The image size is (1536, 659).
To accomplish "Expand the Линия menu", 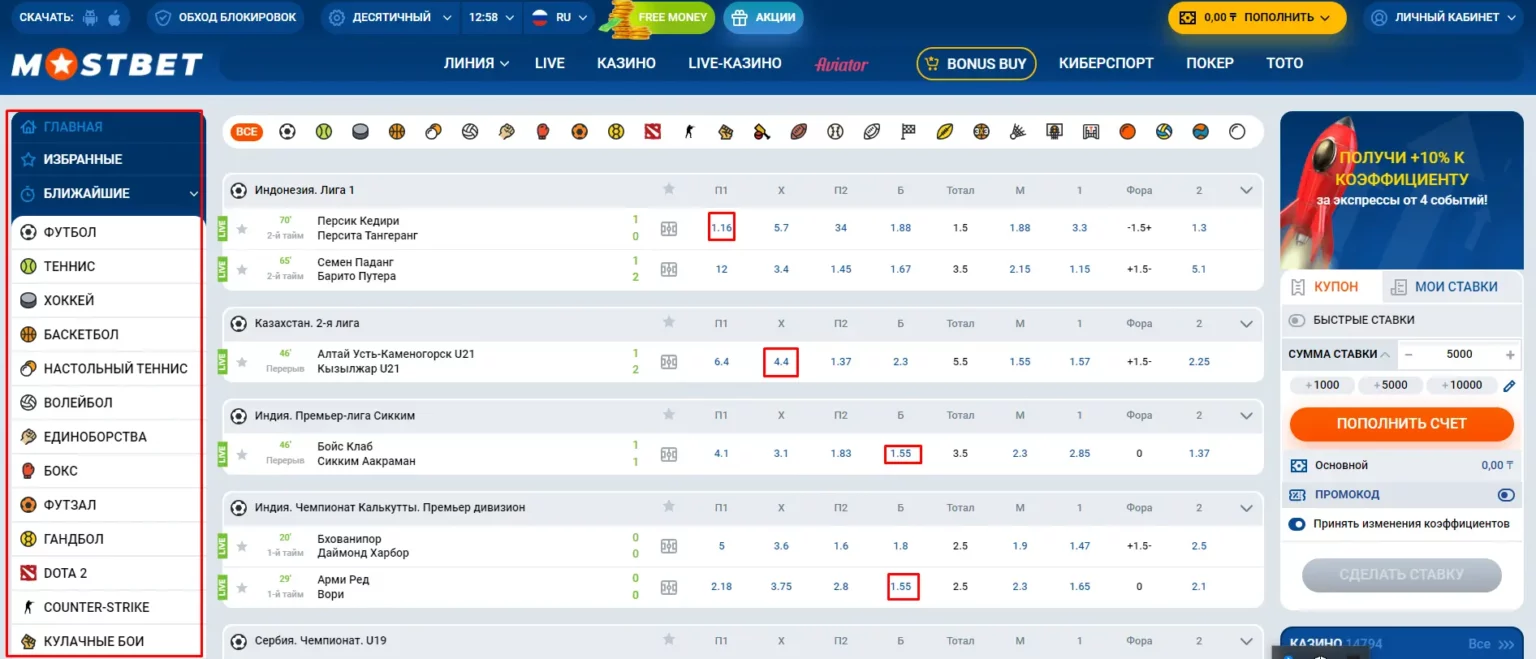I will [477, 63].
